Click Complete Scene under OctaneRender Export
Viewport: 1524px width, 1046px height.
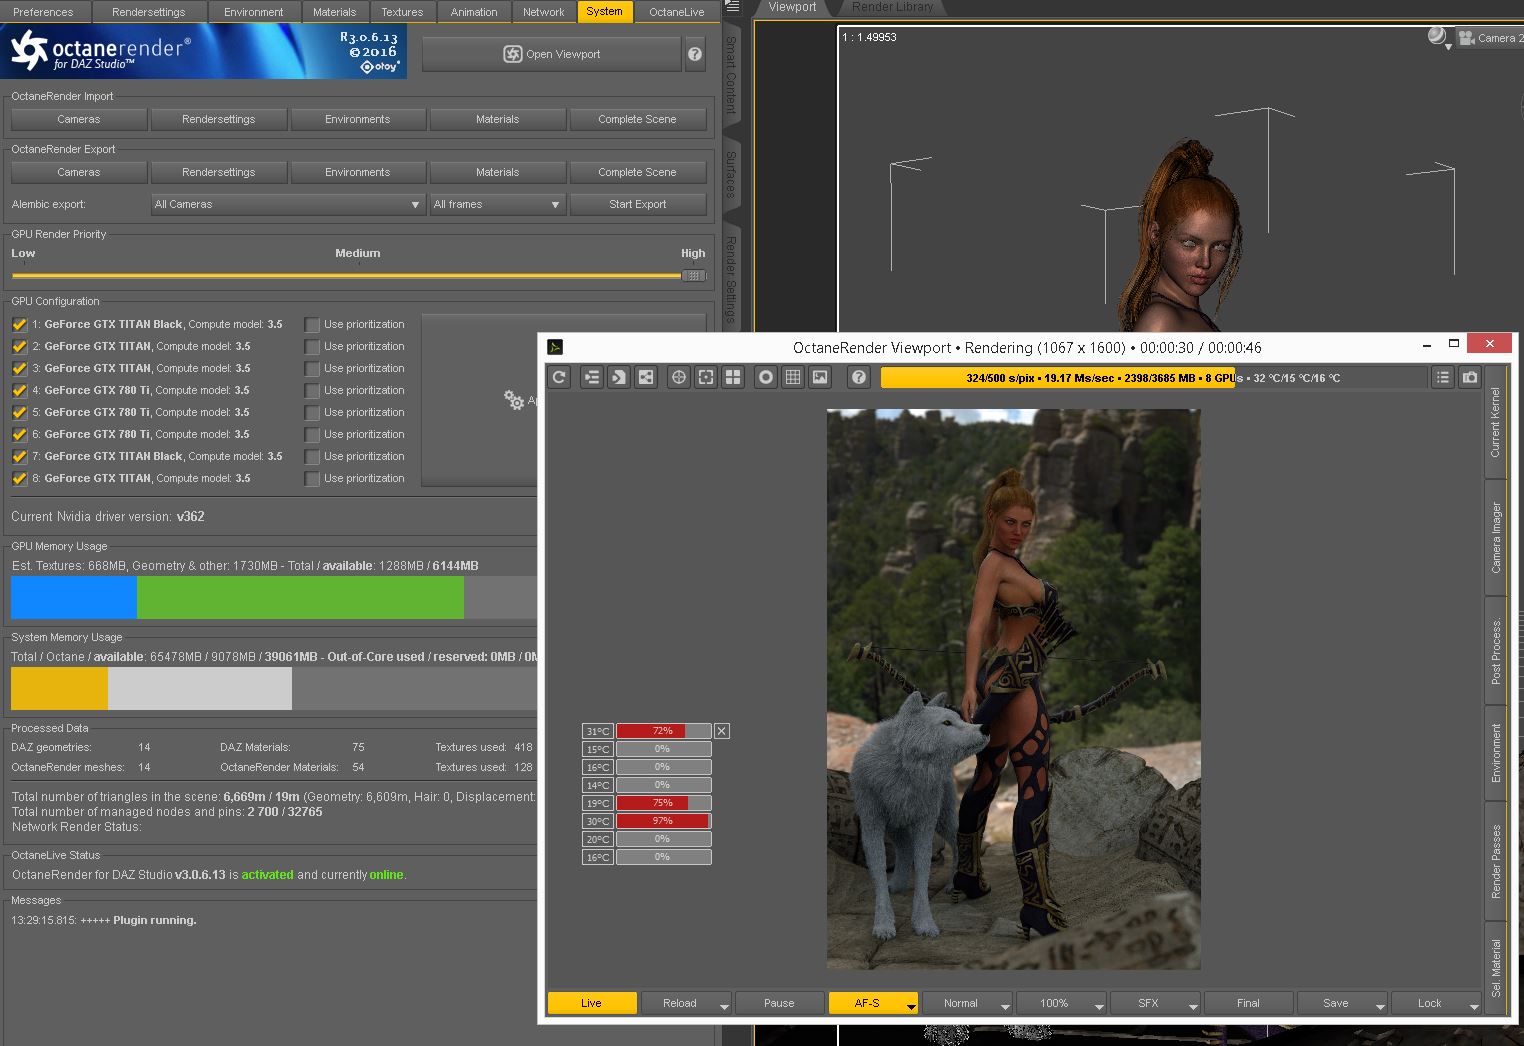[x=637, y=172]
